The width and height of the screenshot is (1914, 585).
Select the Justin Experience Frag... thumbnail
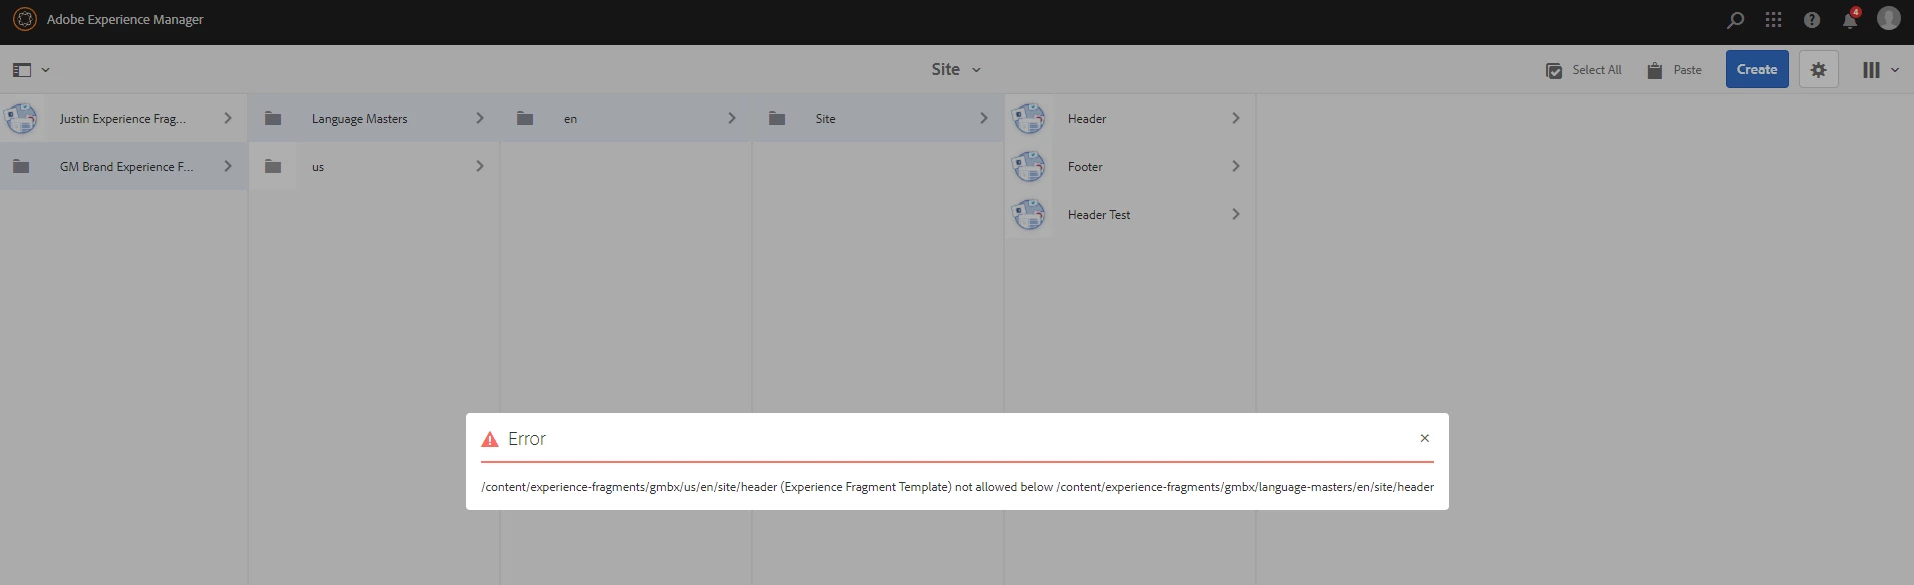point(22,118)
